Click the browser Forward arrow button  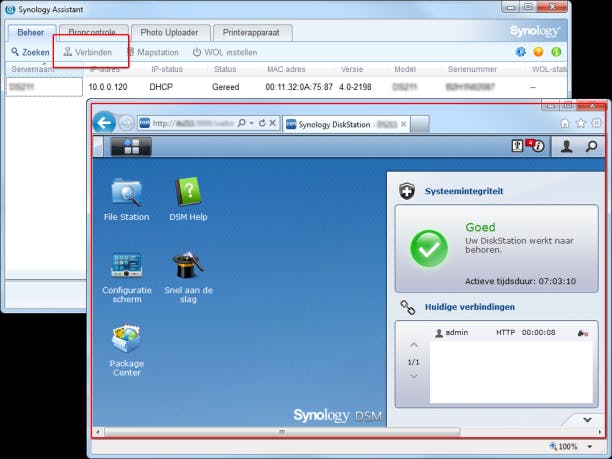(x=126, y=123)
